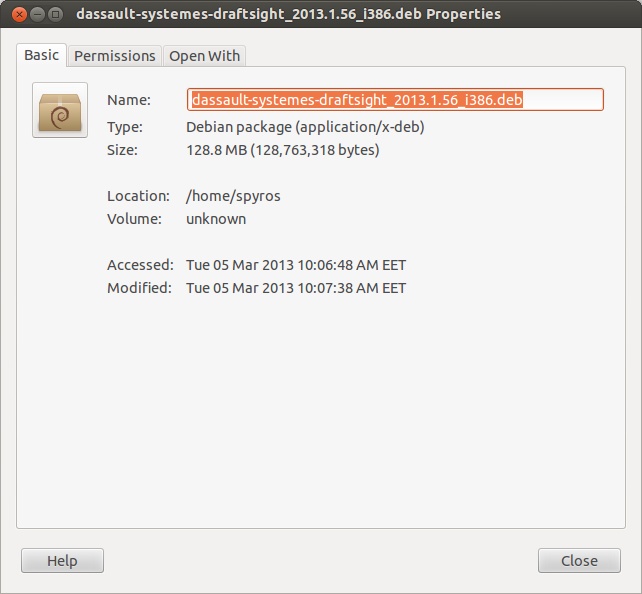
Task: Click the 'Name:' label
Action: point(129,100)
